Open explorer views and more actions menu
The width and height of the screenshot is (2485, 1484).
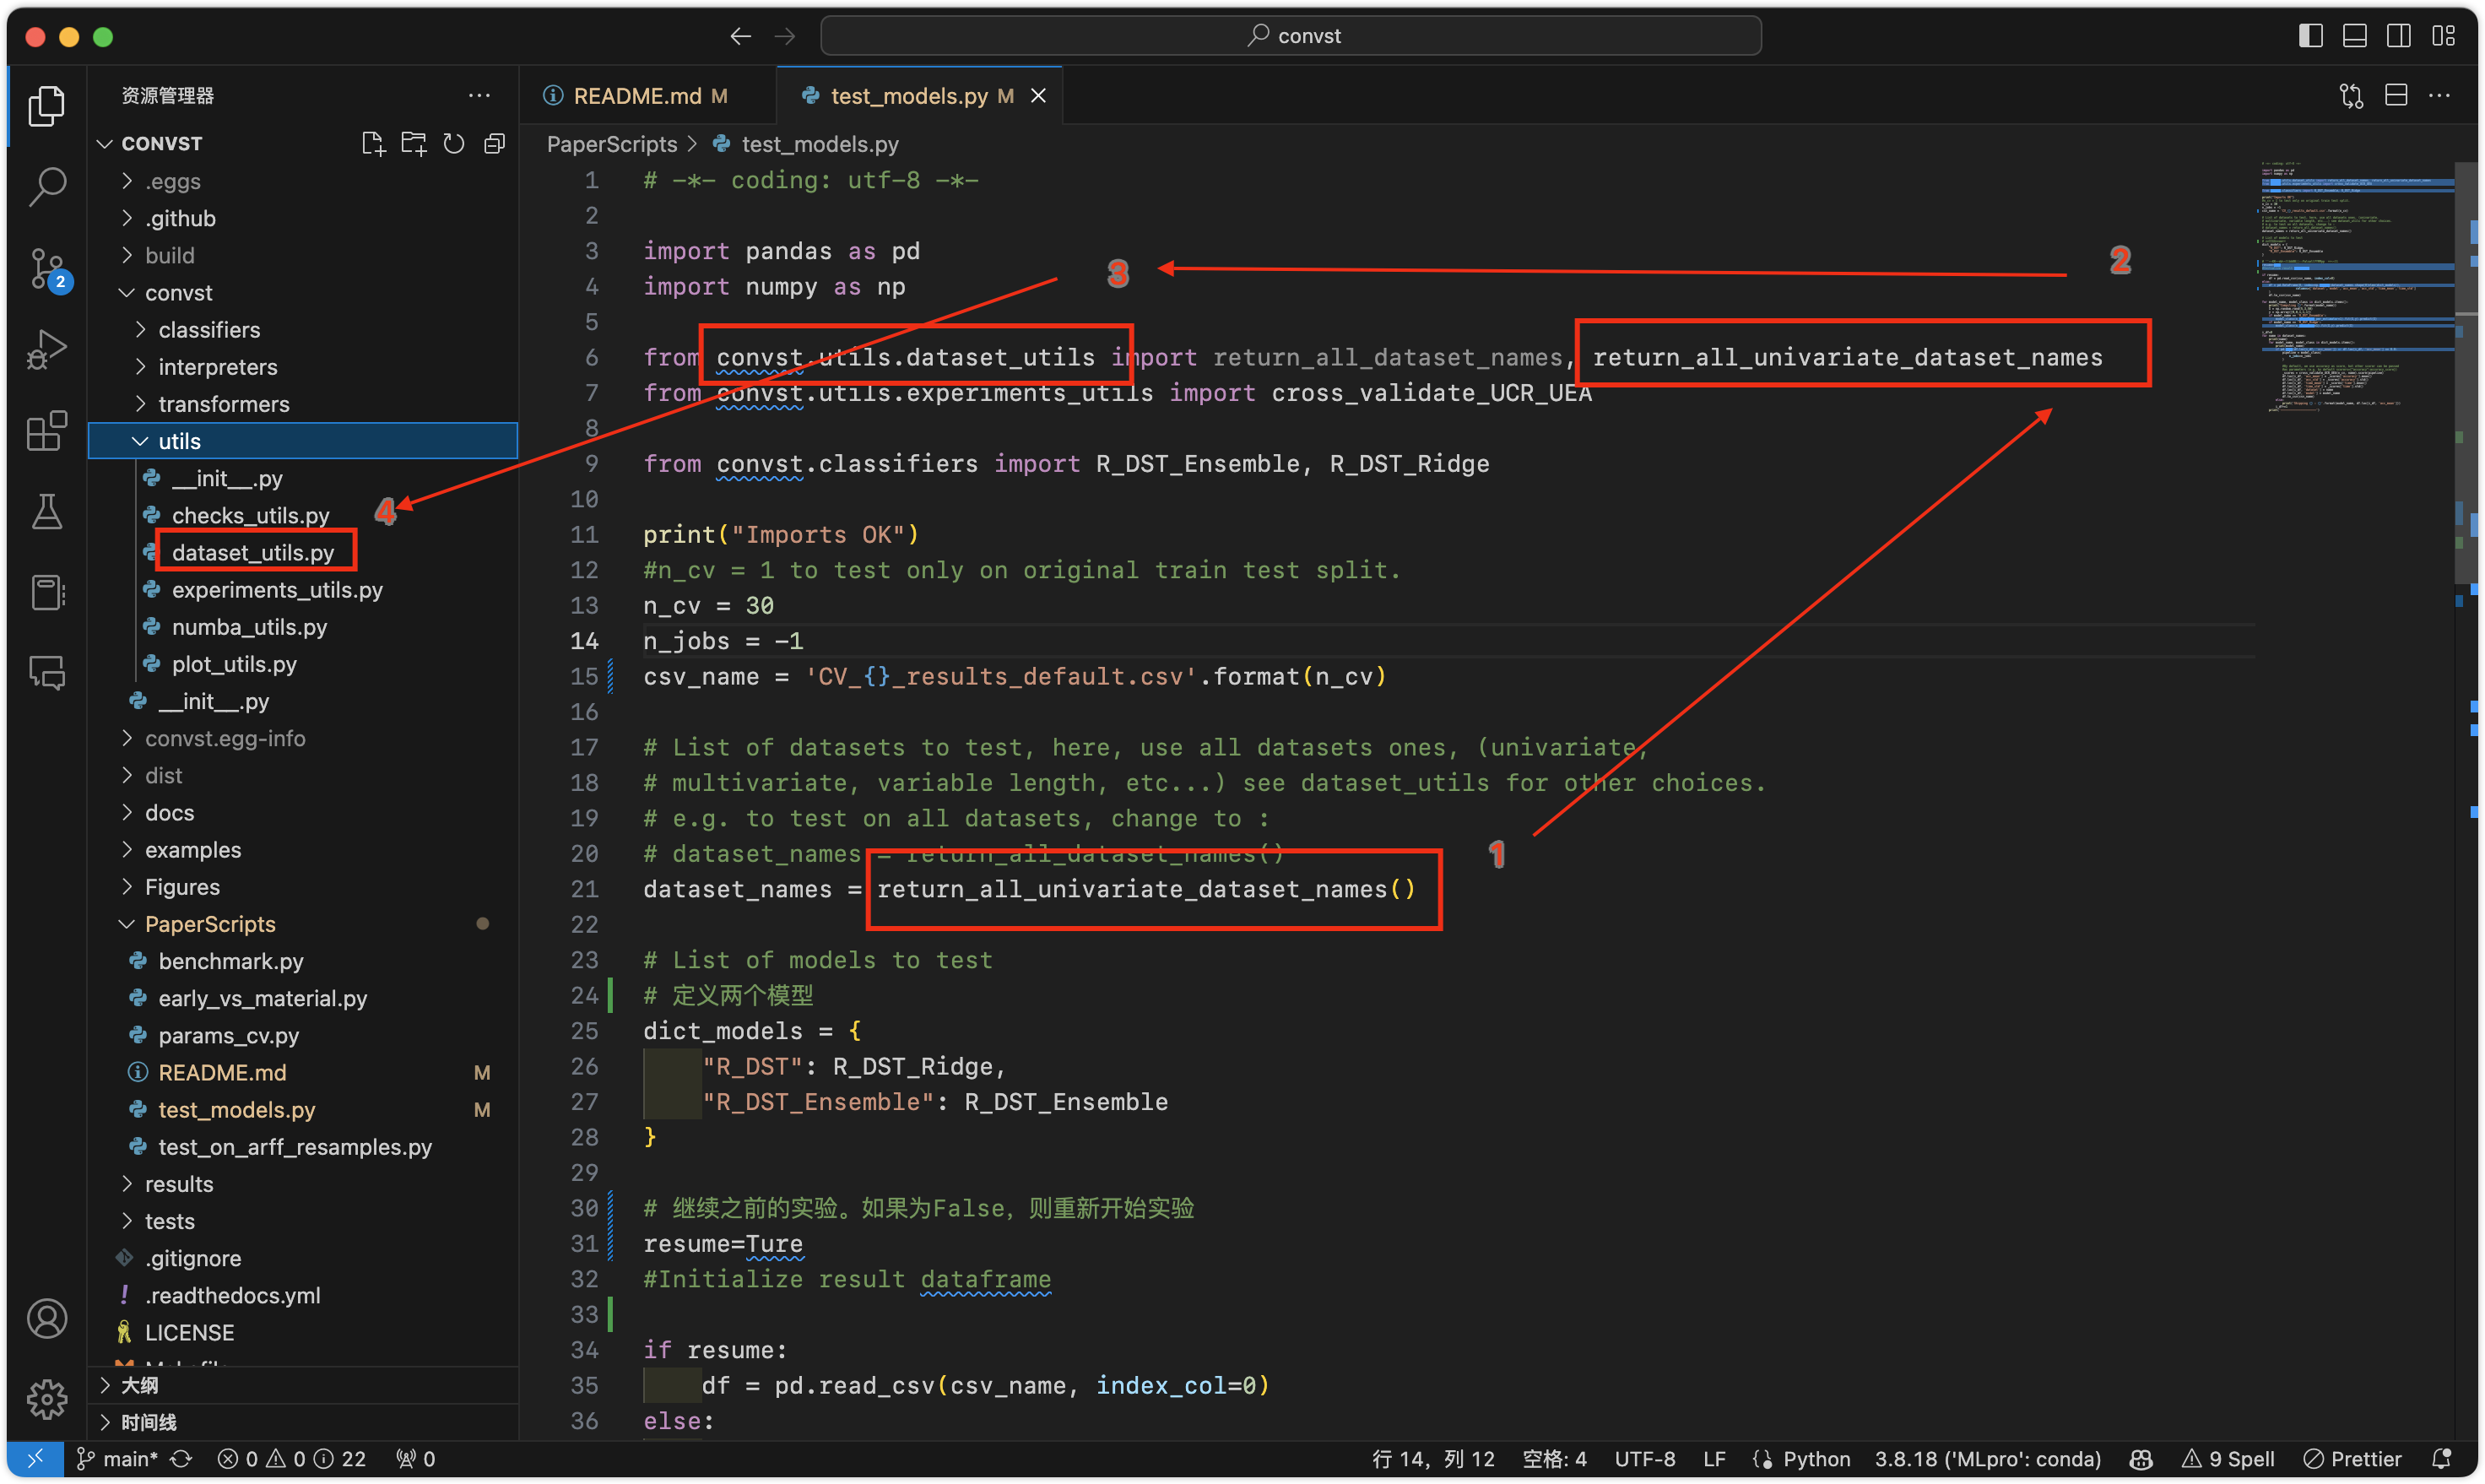[x=479, y=95]
